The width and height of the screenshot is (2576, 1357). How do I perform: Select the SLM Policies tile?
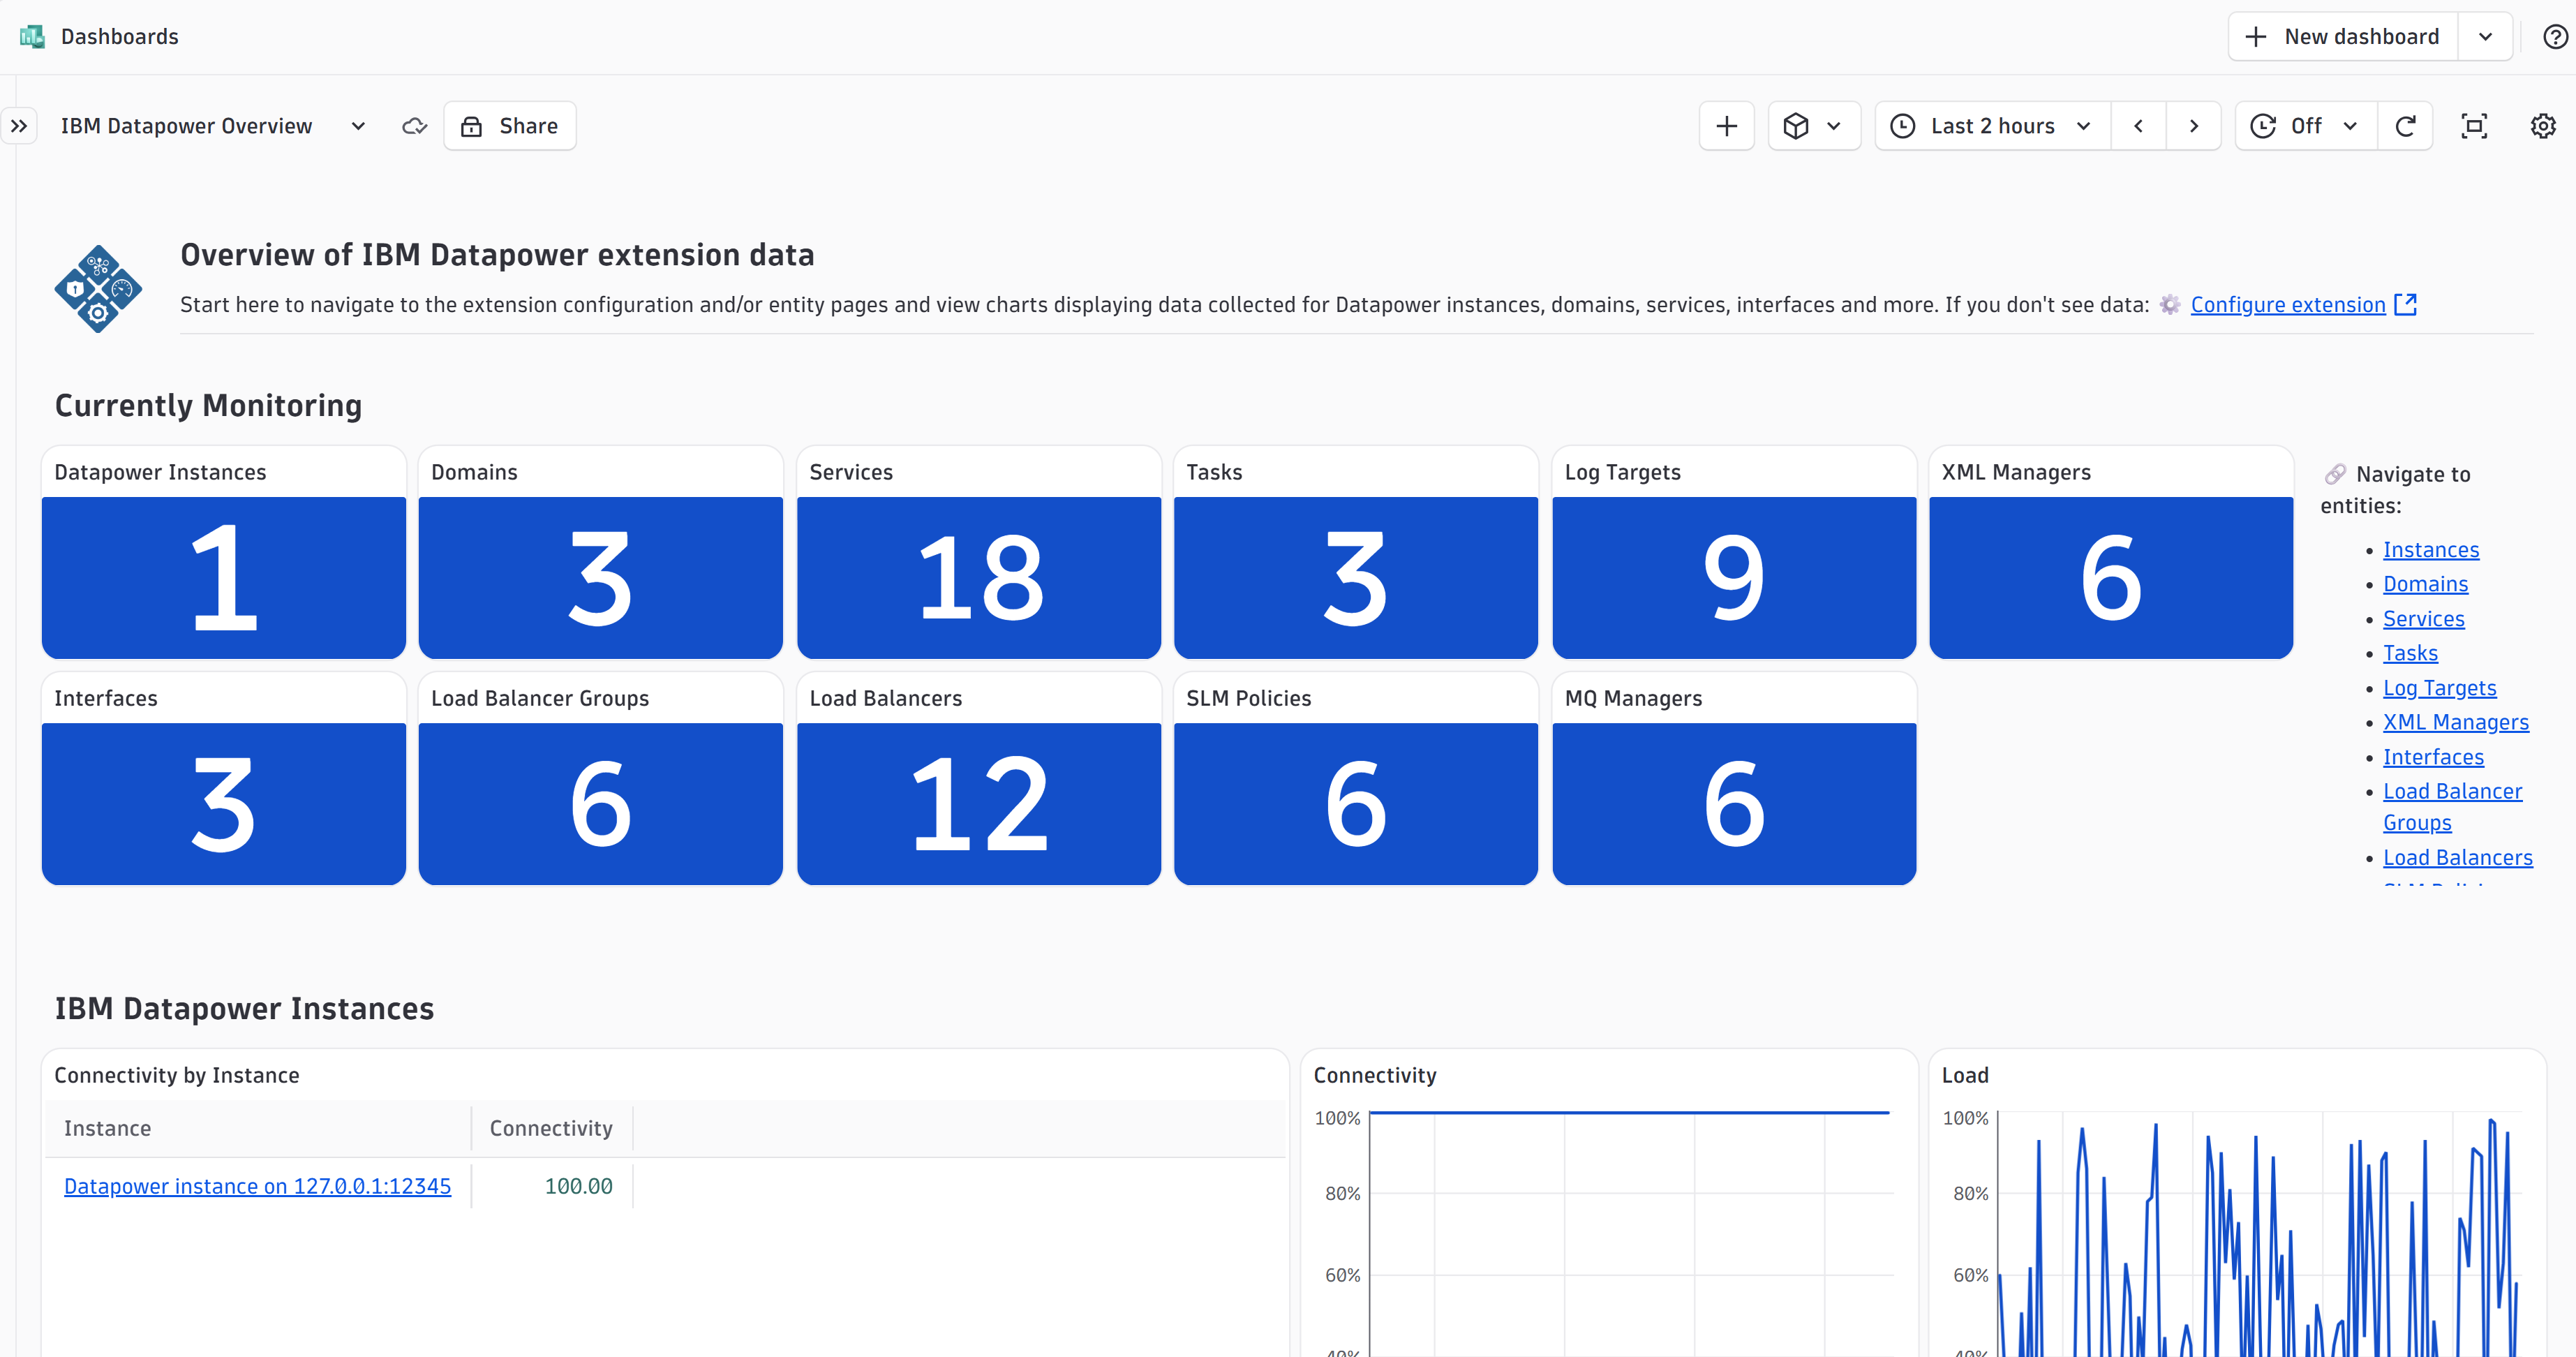1356,779
